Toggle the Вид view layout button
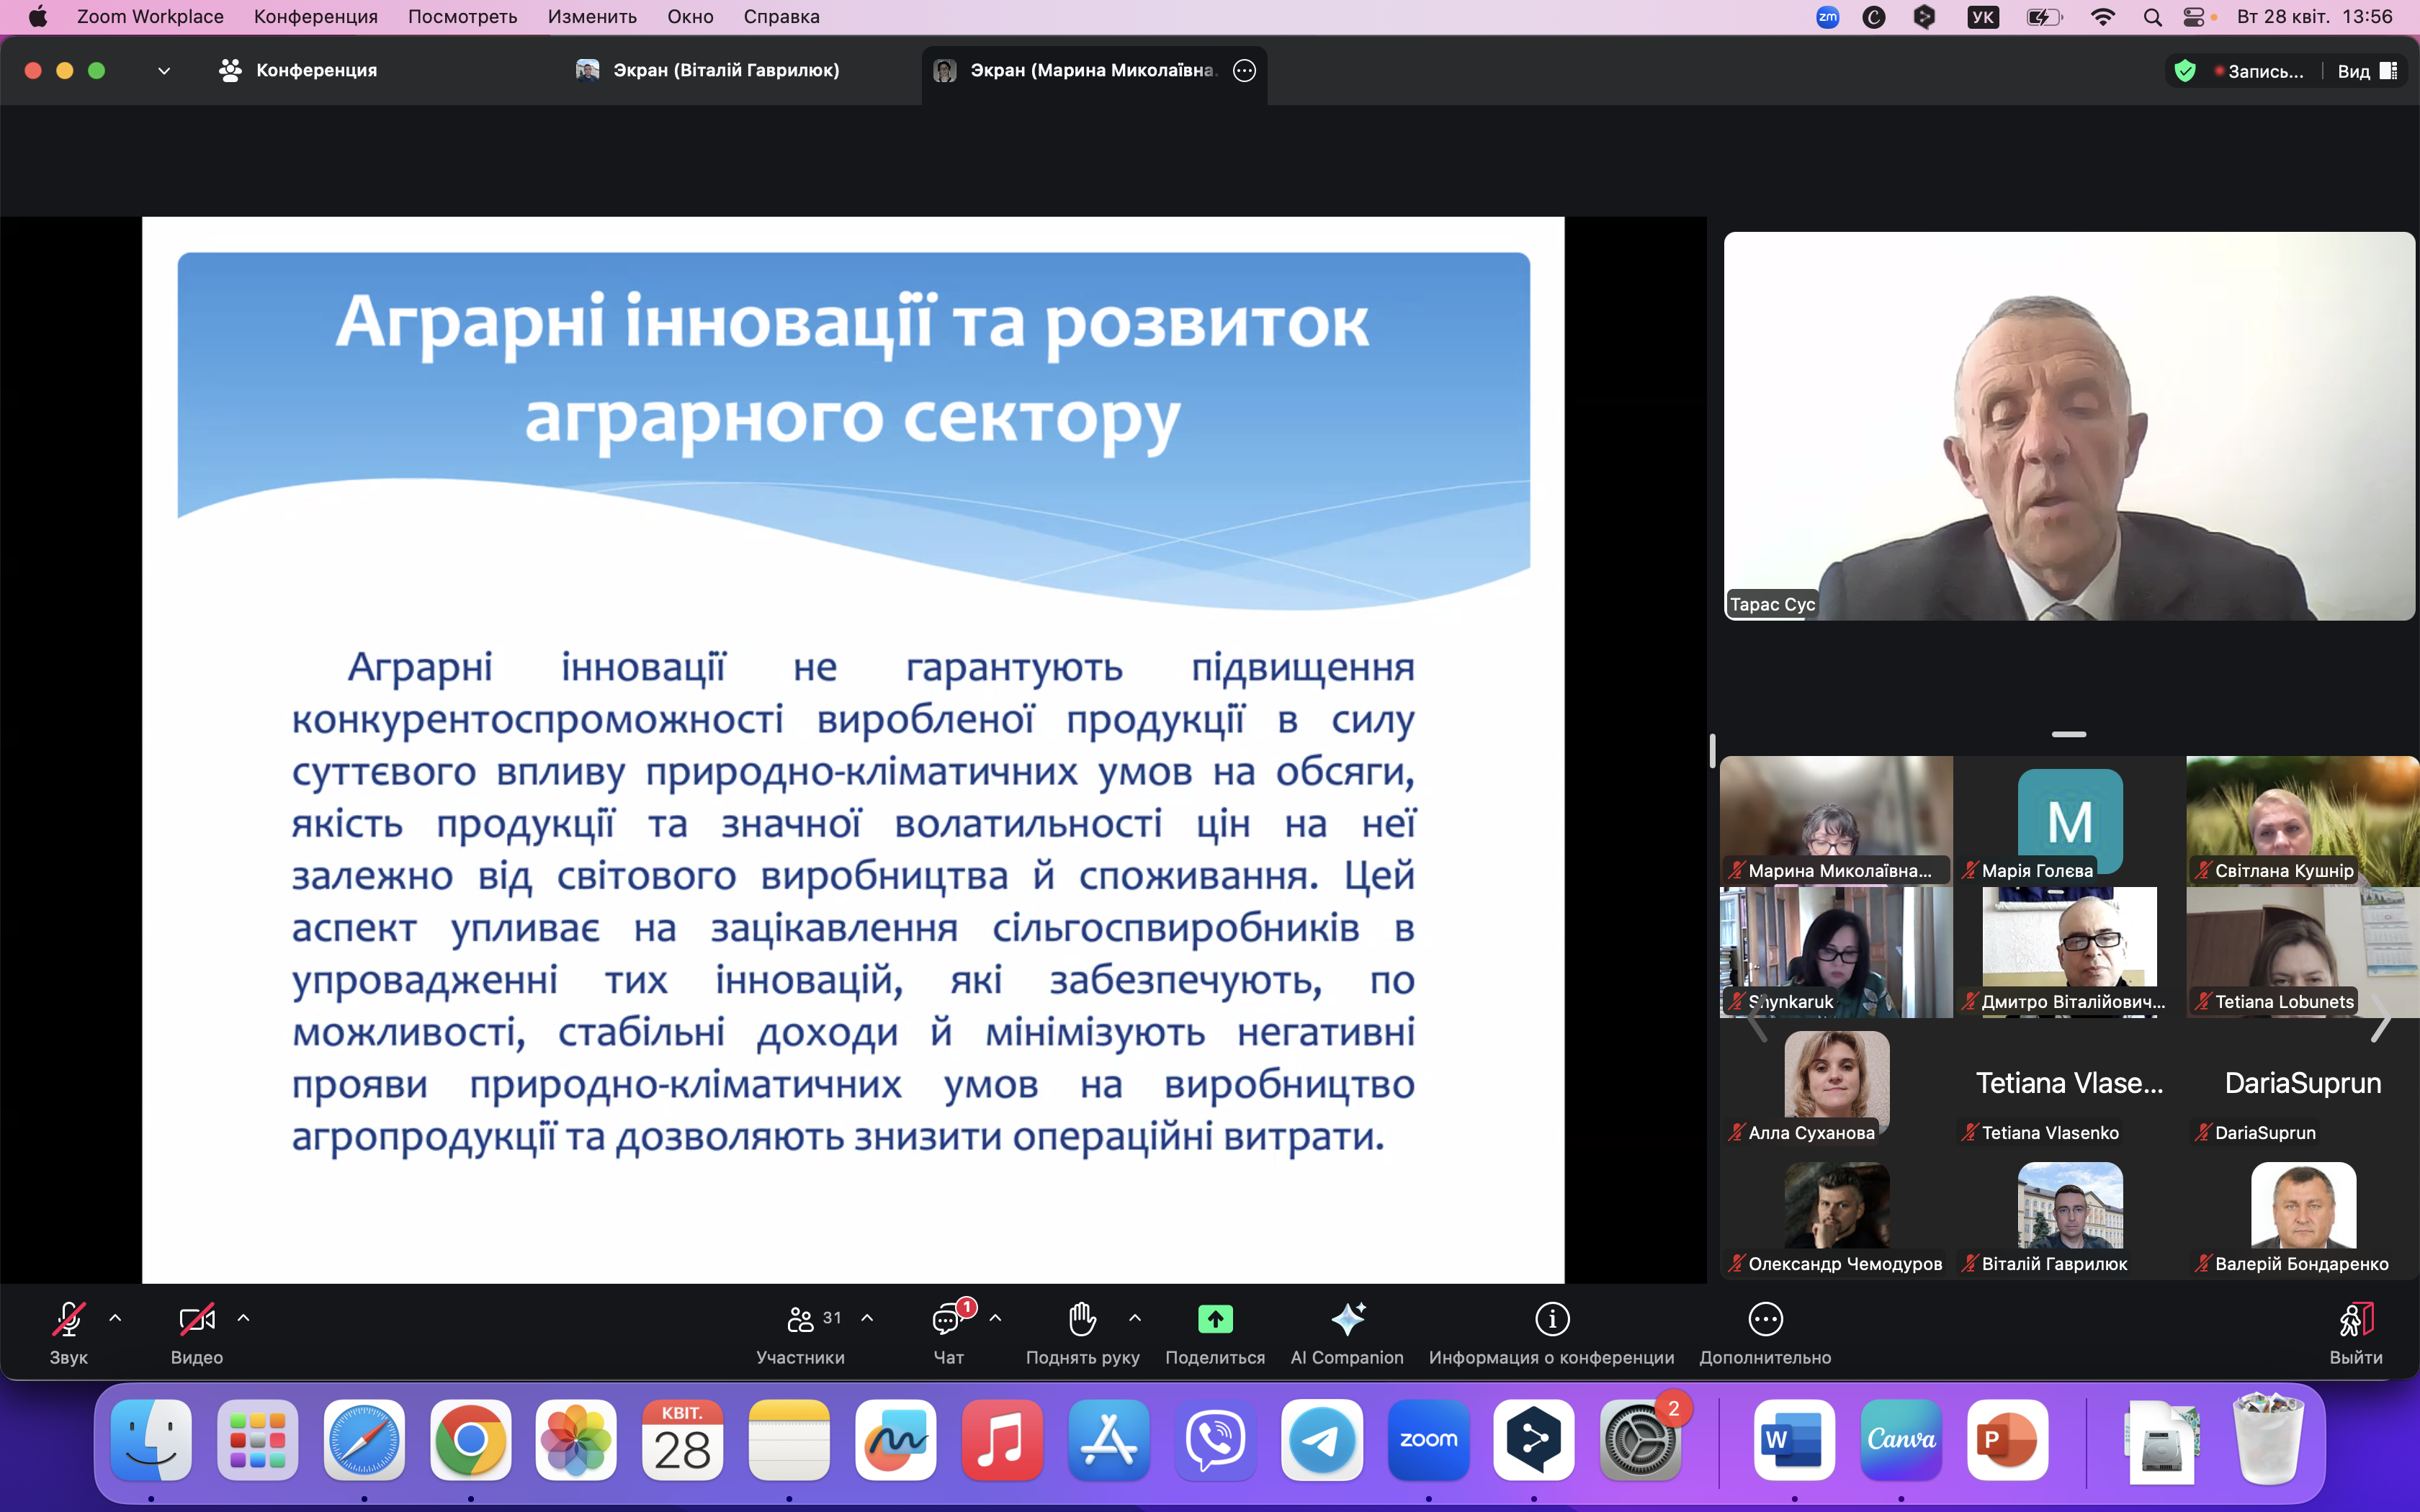 2367,71
